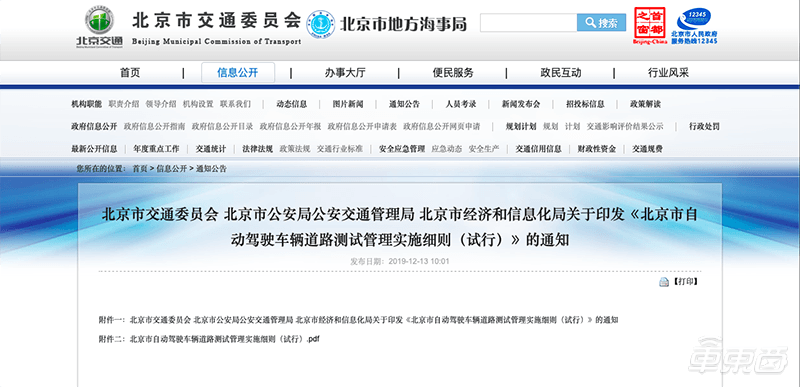Open the 政府信息公开年报 link

pos(290,126)
